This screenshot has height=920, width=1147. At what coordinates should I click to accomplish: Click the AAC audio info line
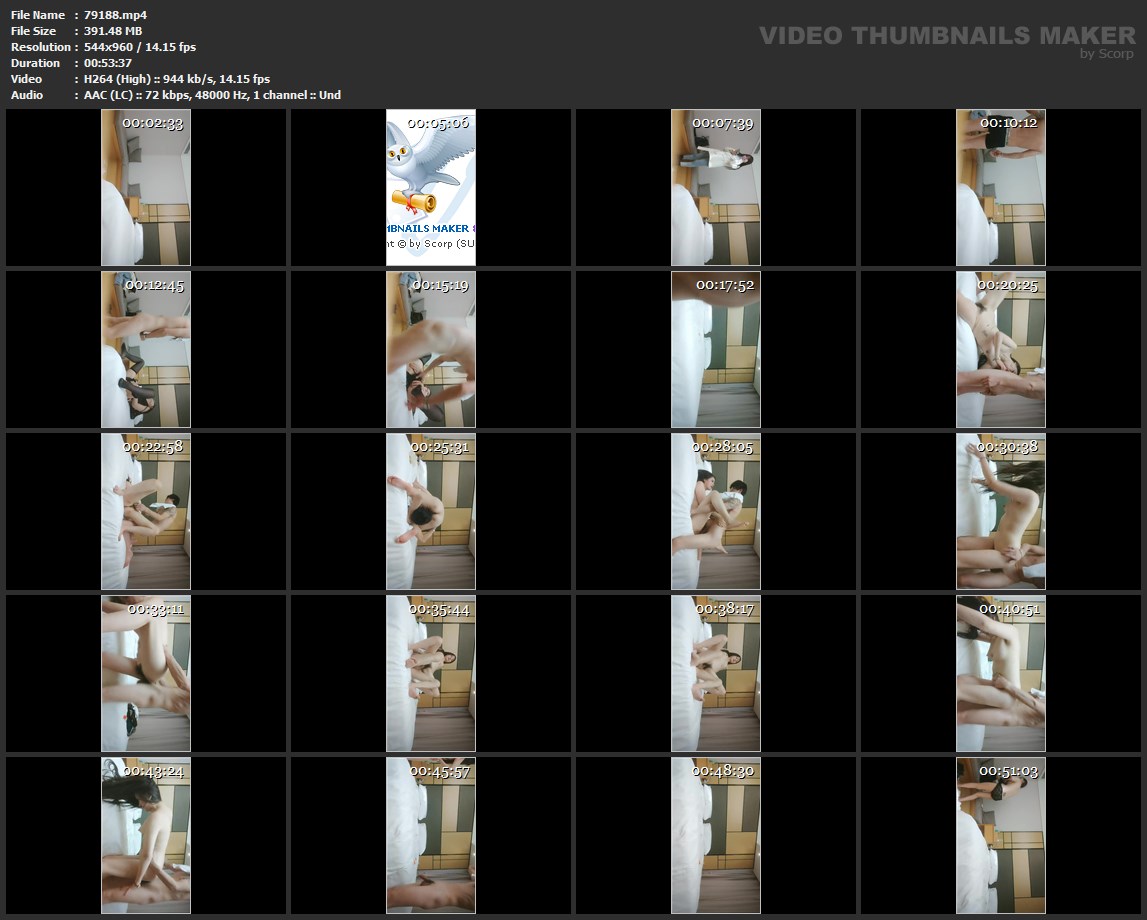[212, 95]
